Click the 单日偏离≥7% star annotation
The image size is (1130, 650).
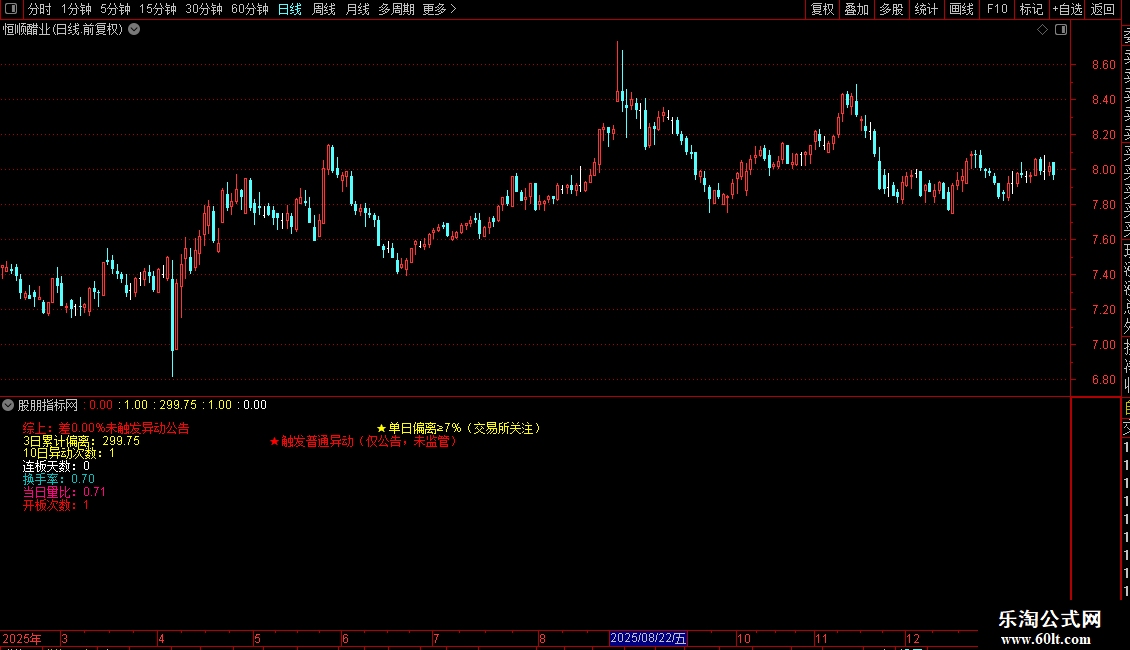pyautogui.click(x=458, y=428)
